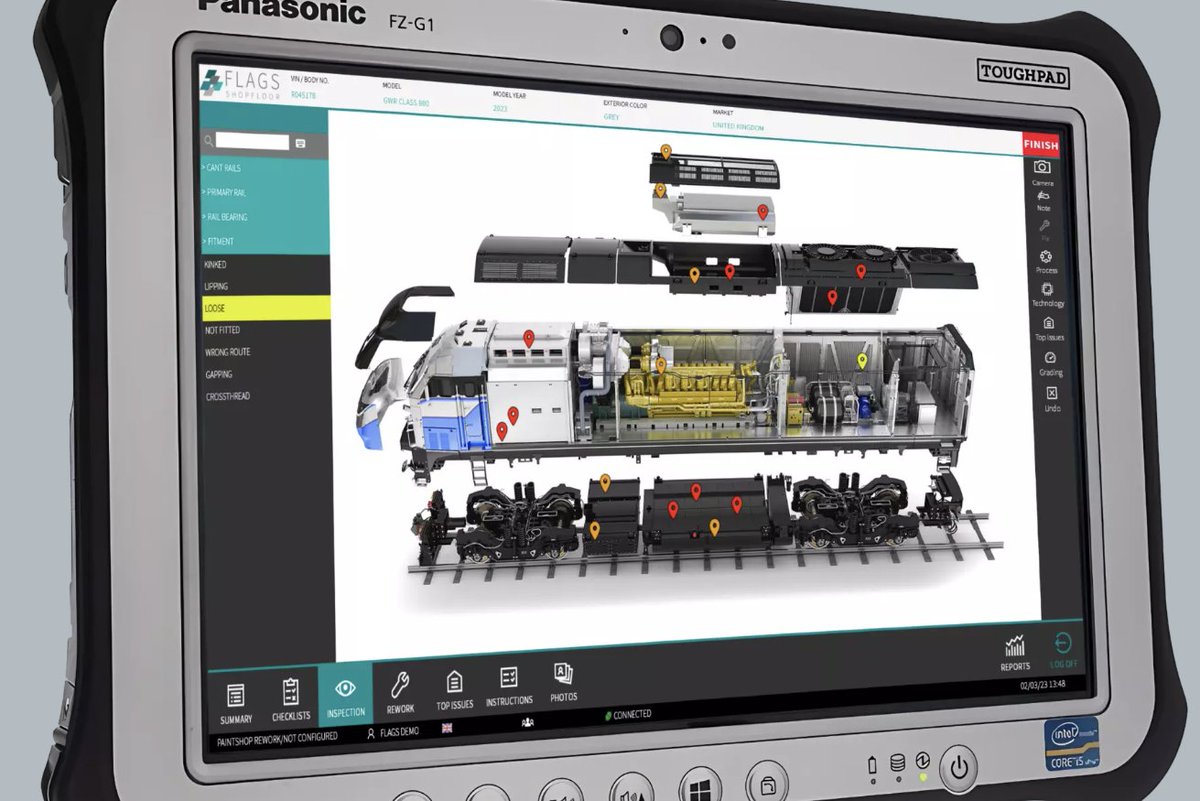Switch to the Checklists tab
The width and height of the screenshot is (1200, 801).
click(291, 699)
